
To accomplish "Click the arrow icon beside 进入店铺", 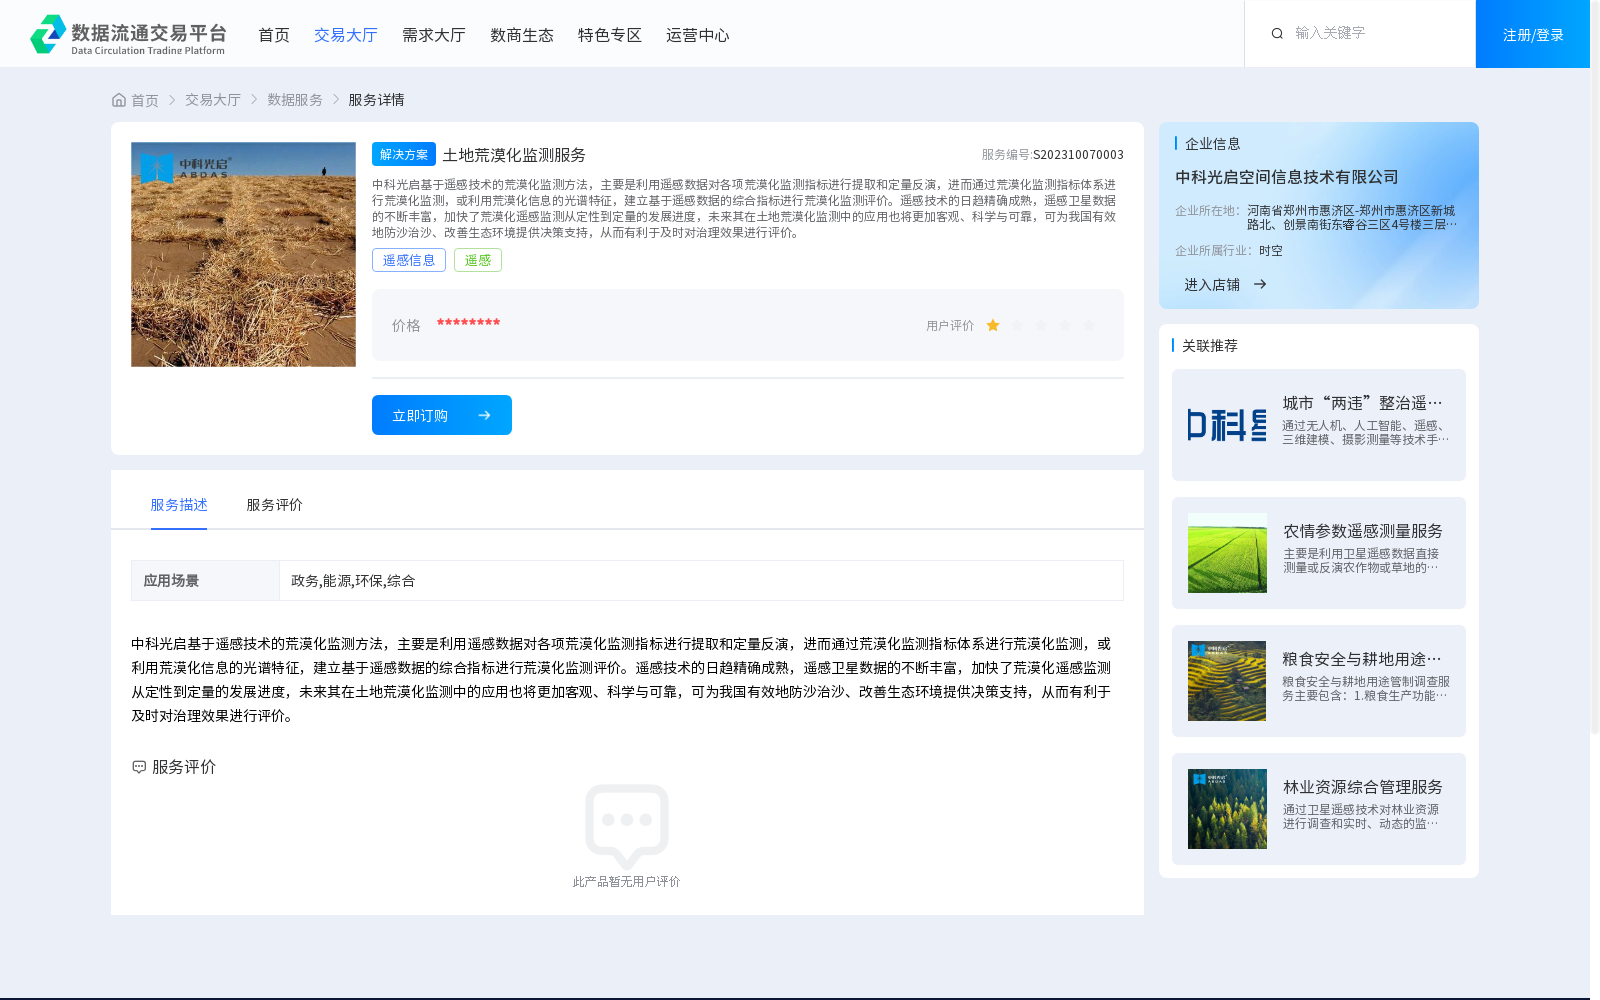I will (1260, 284).
